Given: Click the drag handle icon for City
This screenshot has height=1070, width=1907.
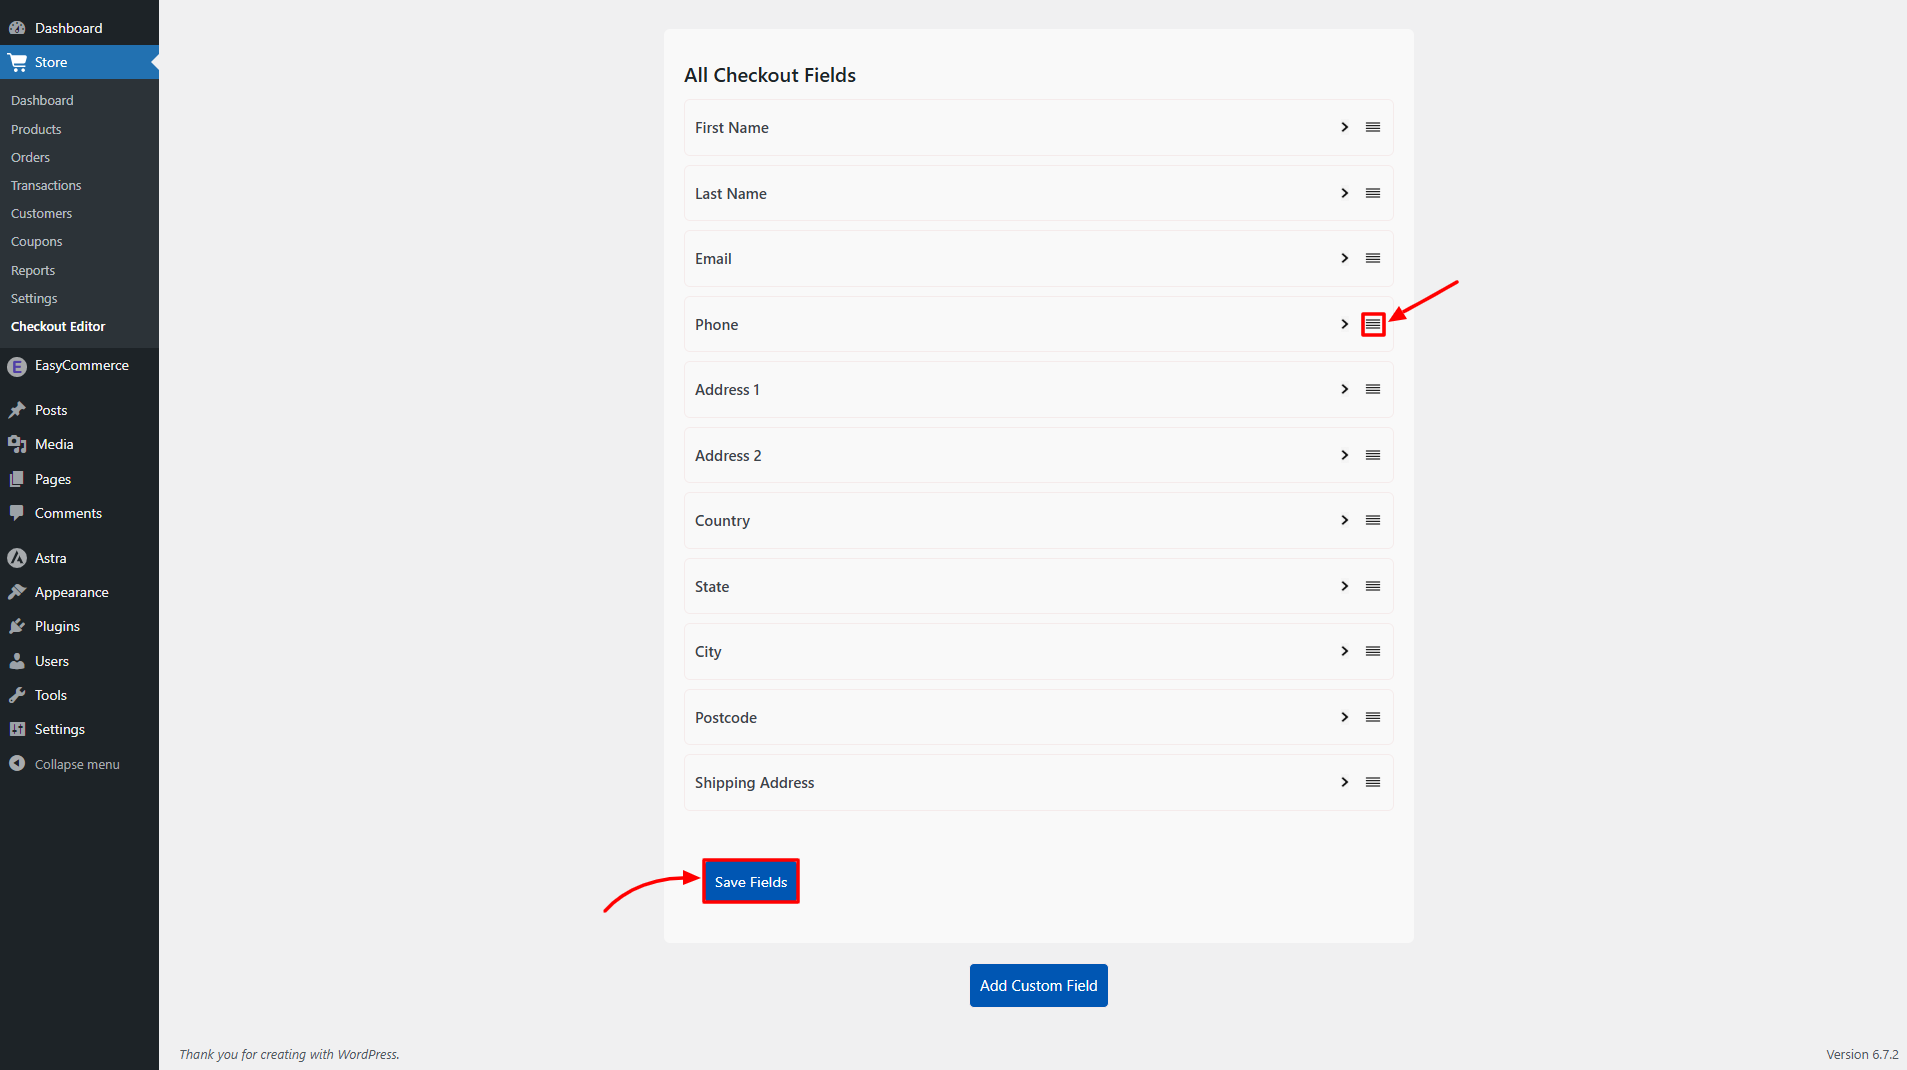Looking at the screenshot, I should pyautogui.click(x=1373, y=651).
